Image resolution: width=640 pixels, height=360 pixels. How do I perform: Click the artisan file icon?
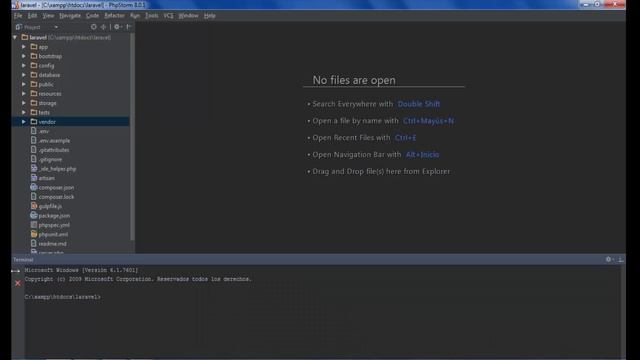point(34,178)
